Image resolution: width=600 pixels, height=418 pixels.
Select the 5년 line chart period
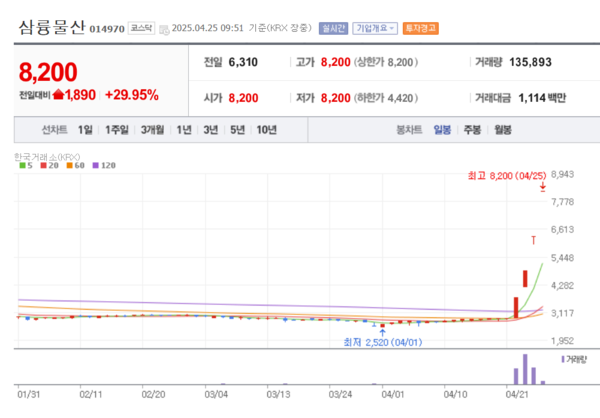(237, 130)
